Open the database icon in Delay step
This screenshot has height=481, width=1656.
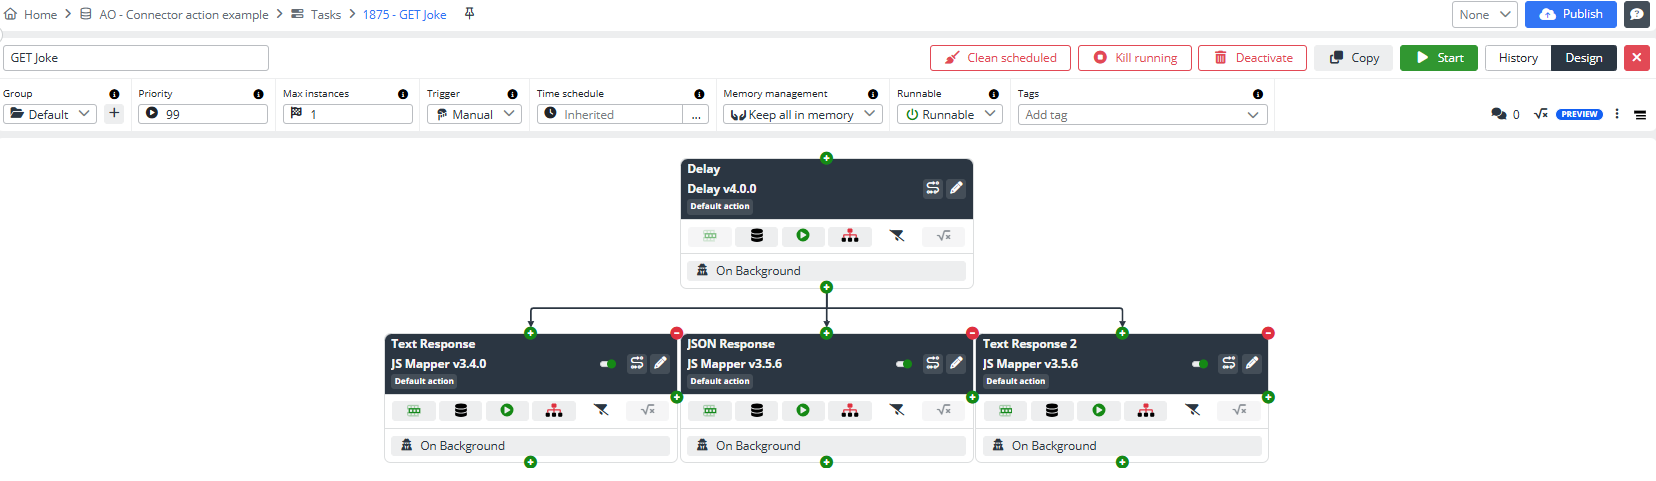click(x=757, y=236)
